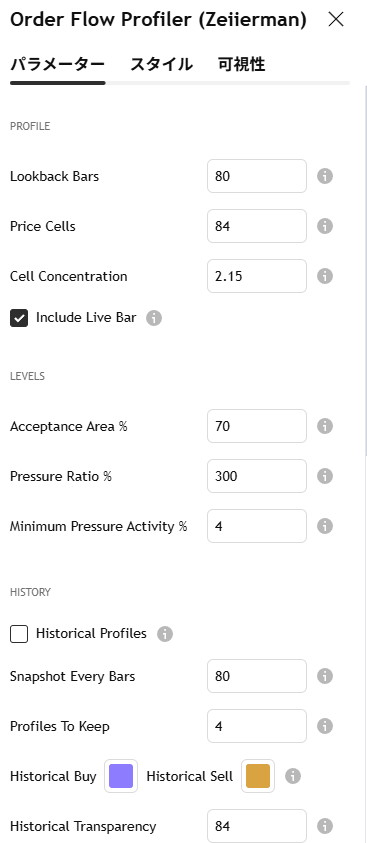Switch to the スタイル tab

pyautogui.click(x=161, y=65)
